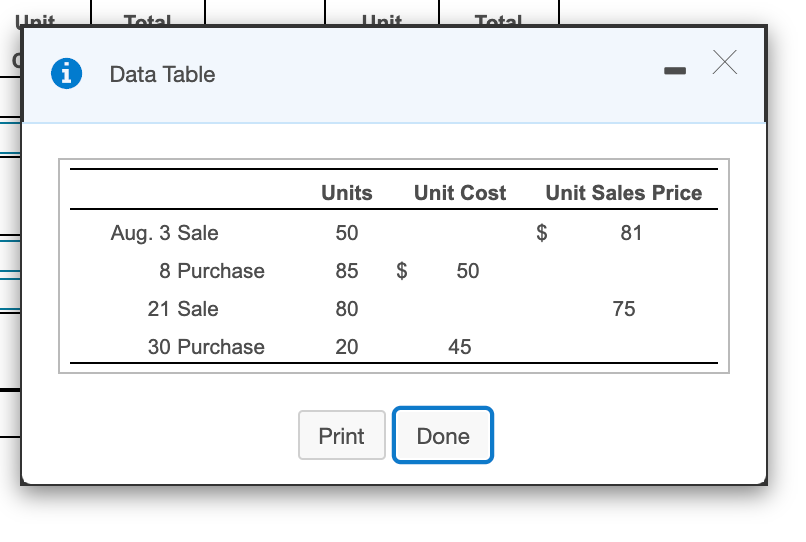Click the 'Aug. 3 Sale' row label

(164, 233)
